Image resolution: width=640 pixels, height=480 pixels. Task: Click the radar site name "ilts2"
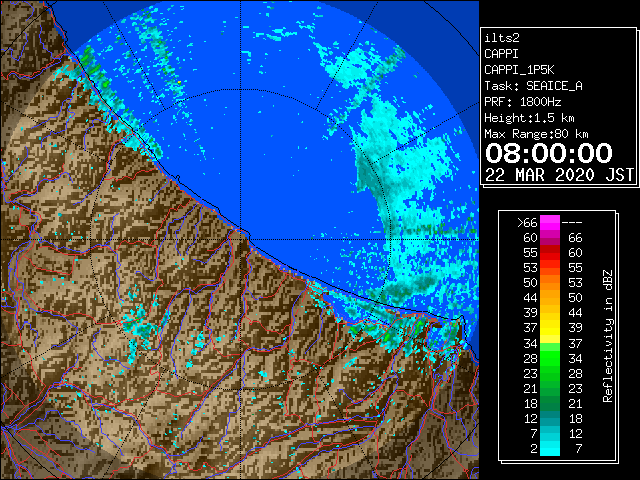pyautogui.click(x=502, y=38)
